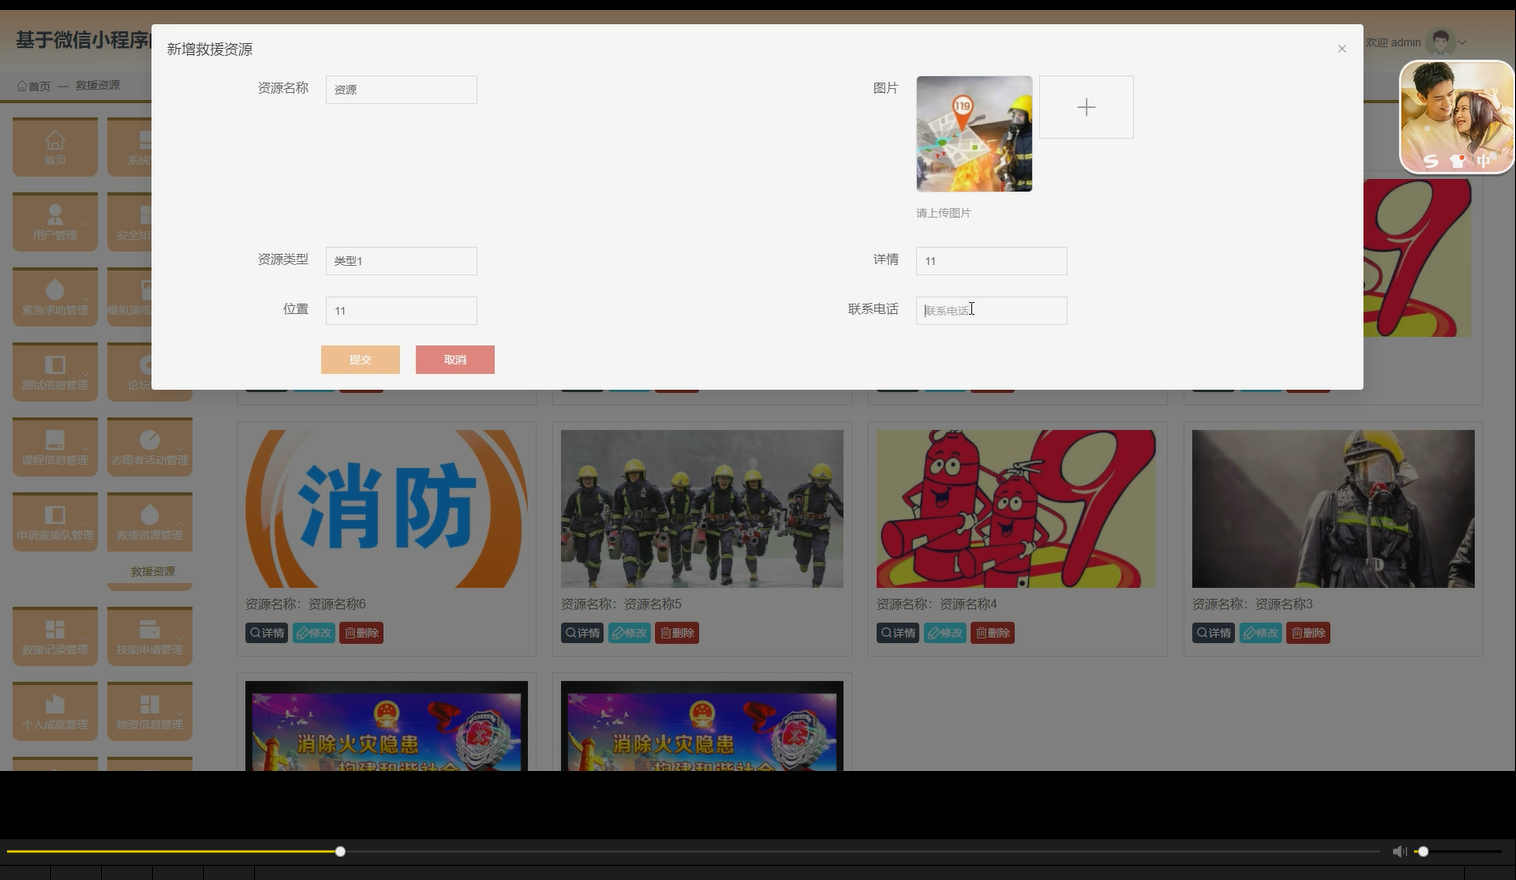Cancel the dialog with 取消 button
Screen dimensions: 1516x880
(x=455, y=359)
